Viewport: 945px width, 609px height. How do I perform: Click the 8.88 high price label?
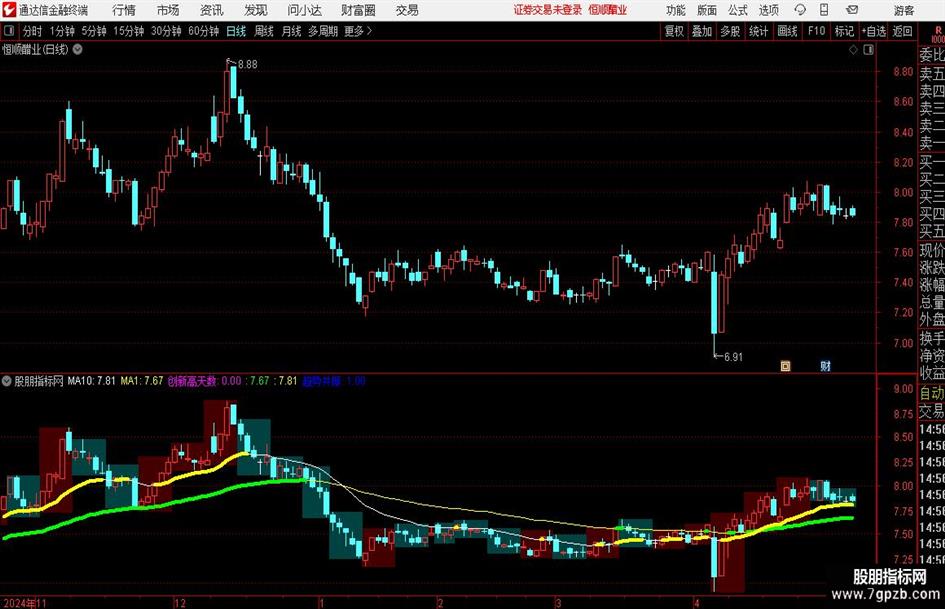(248, 65)
